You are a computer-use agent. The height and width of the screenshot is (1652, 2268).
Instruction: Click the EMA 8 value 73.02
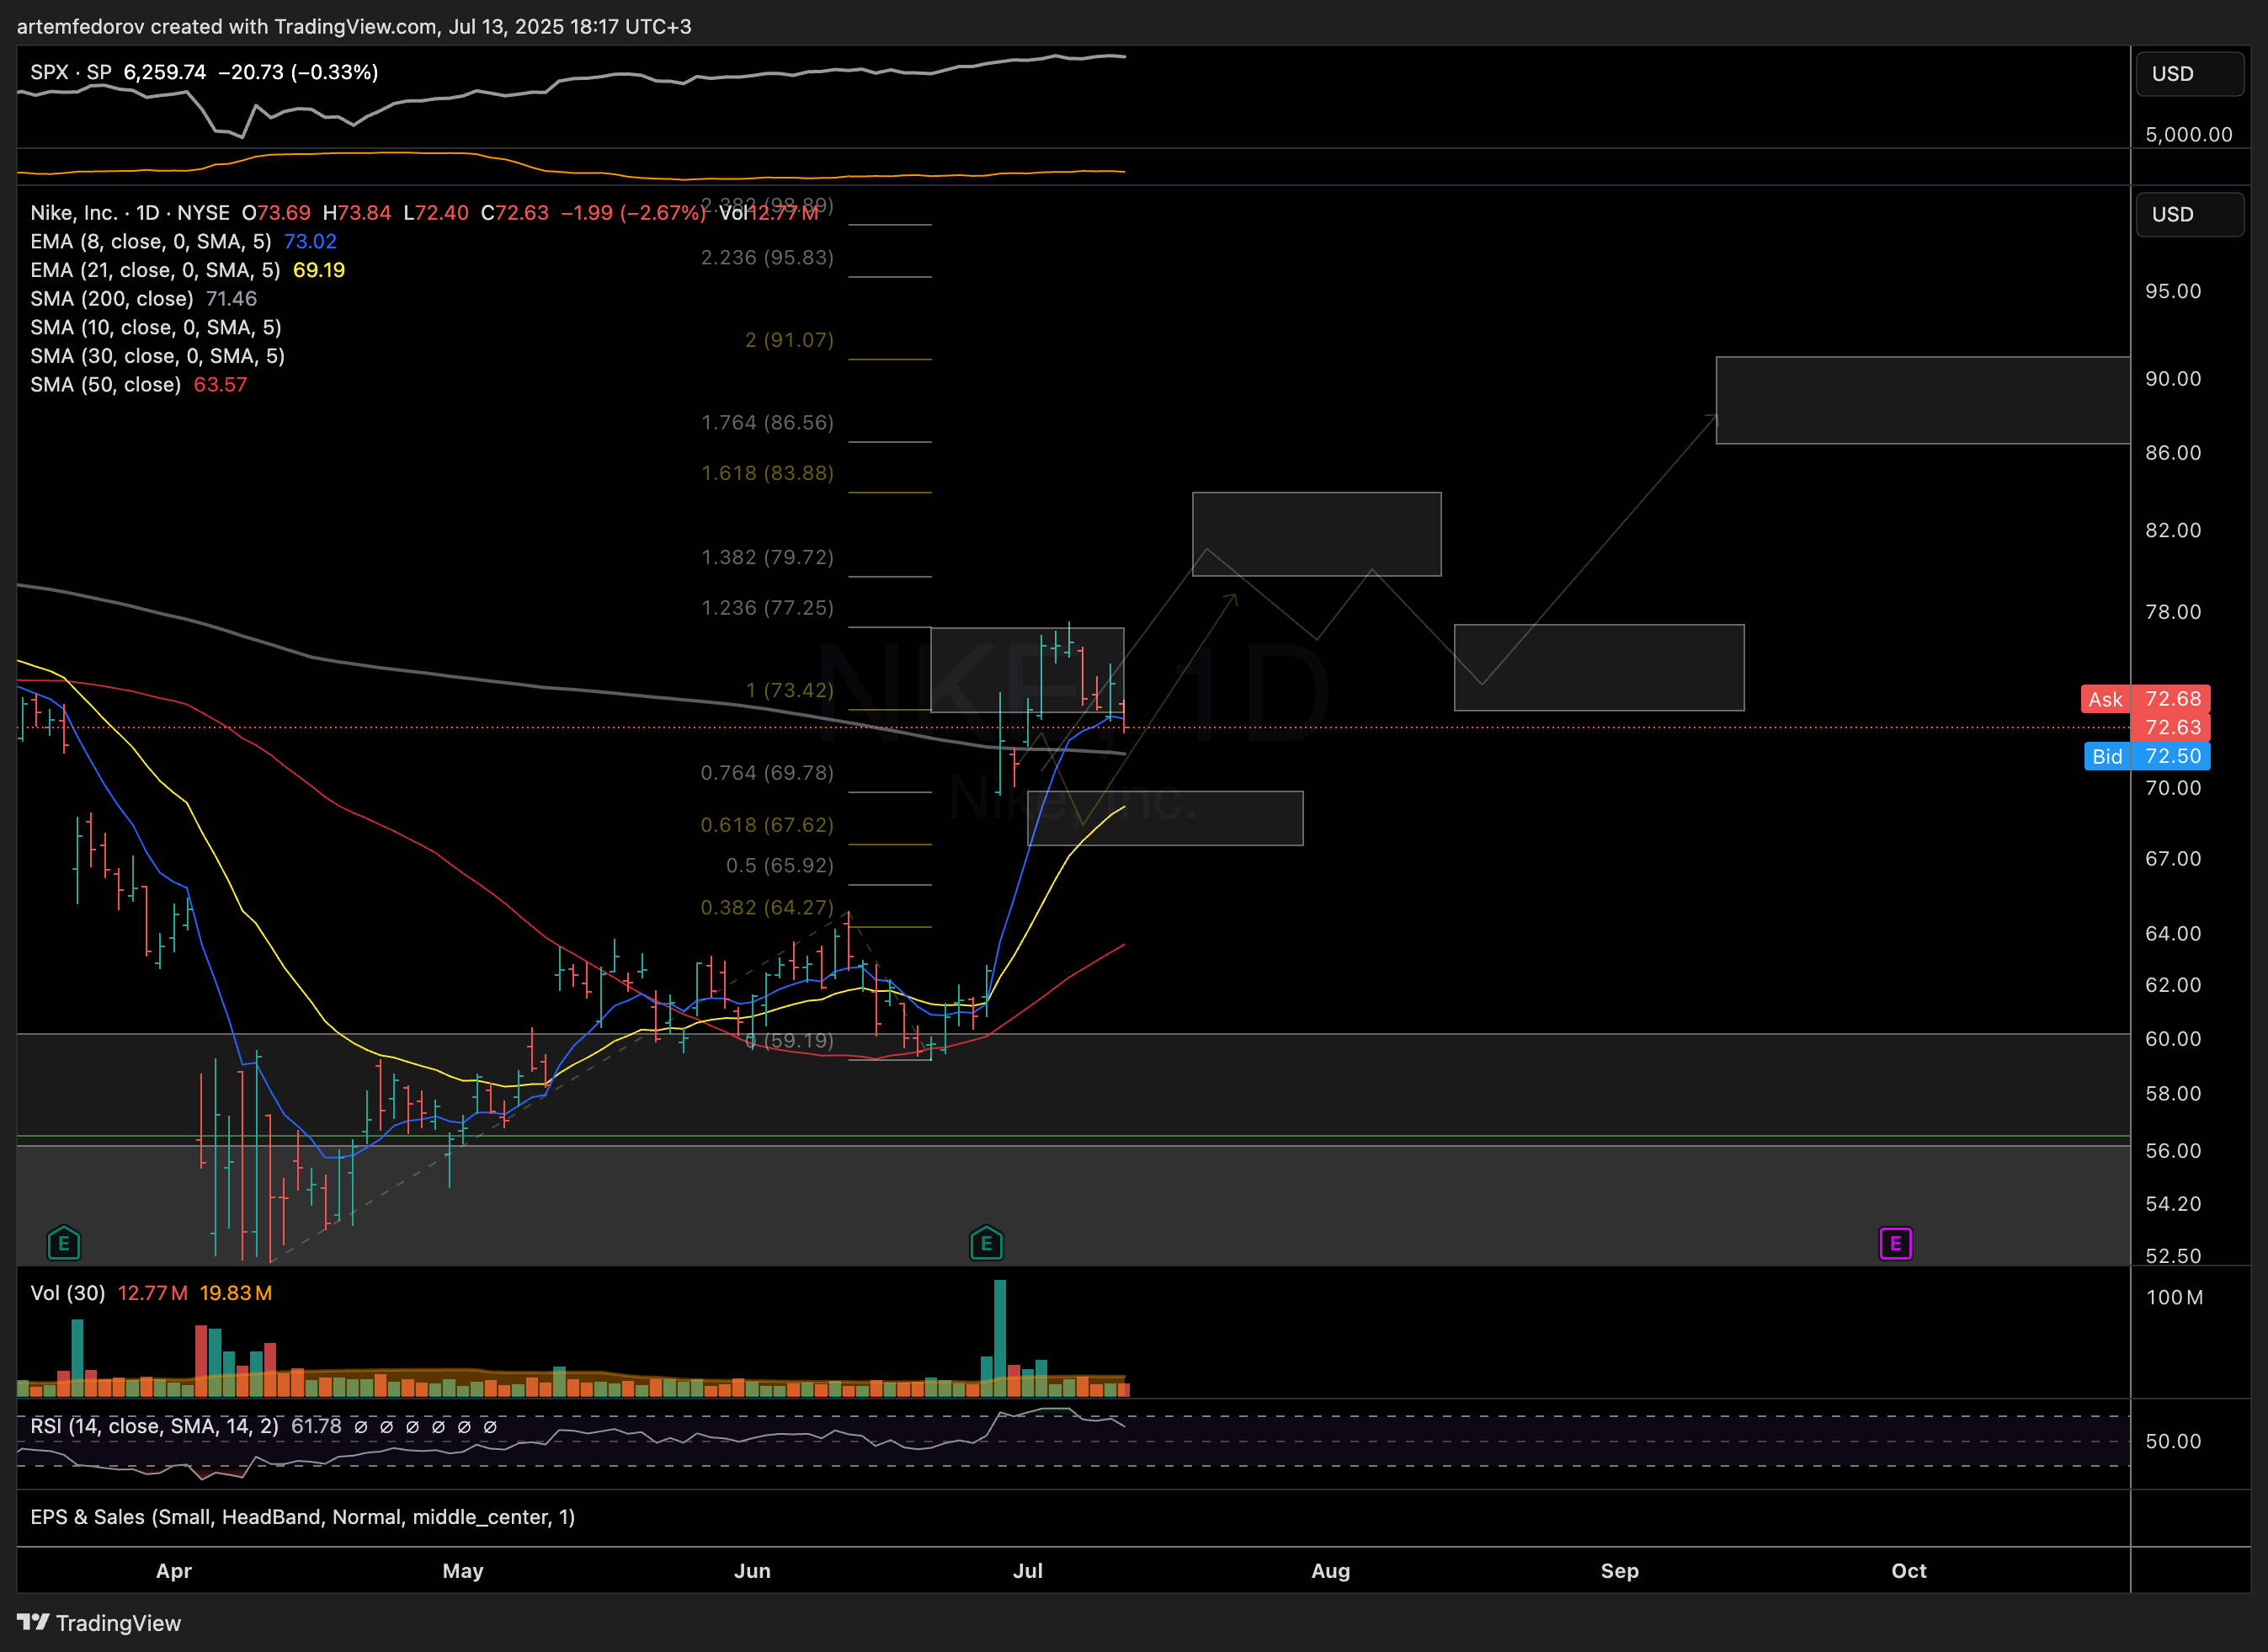(310, 241)
